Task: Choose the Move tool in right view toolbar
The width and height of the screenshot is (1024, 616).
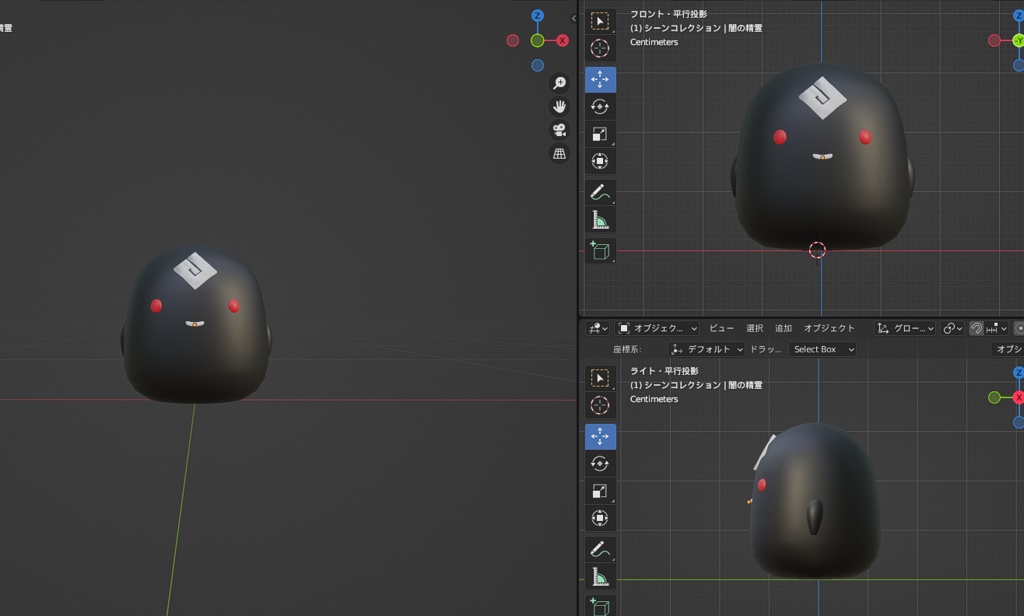Action: point(600,436)
